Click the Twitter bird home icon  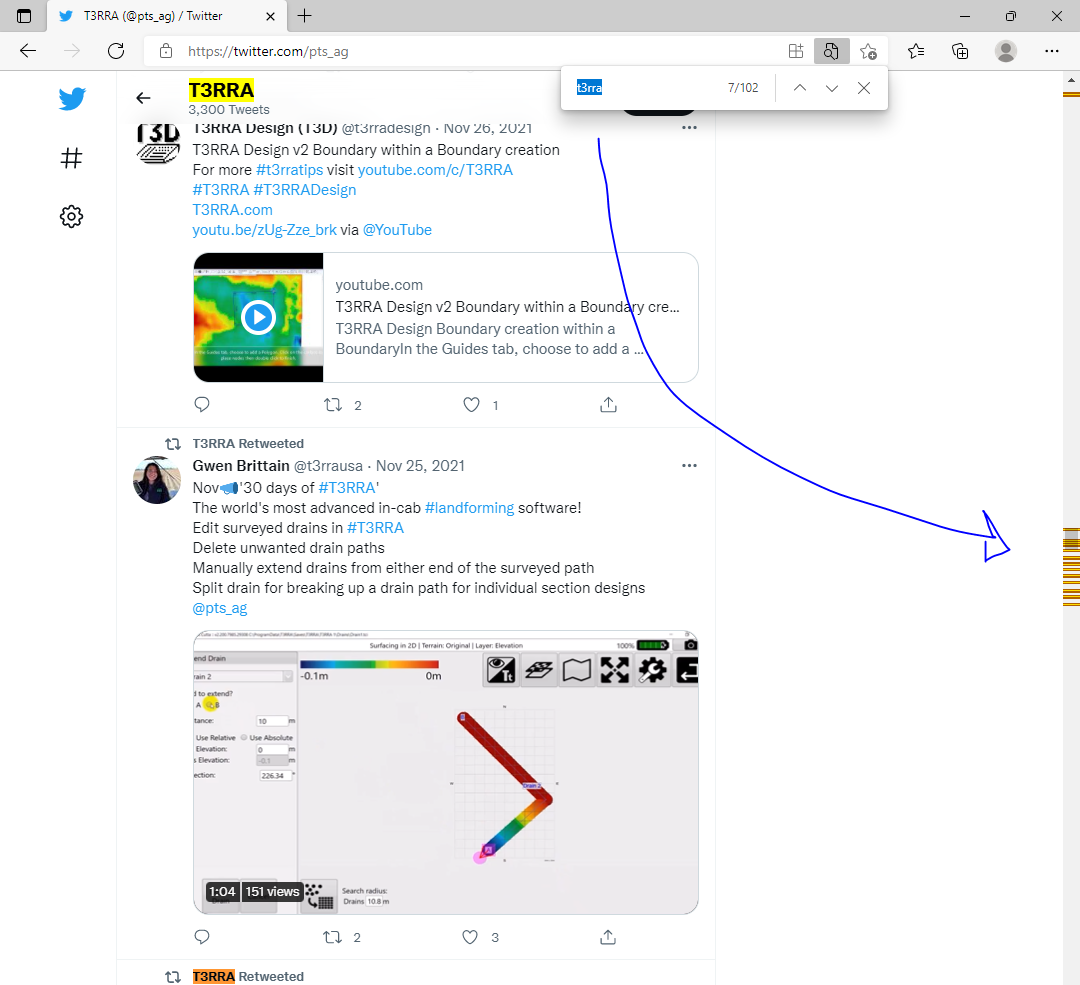(x=71, y=99)
